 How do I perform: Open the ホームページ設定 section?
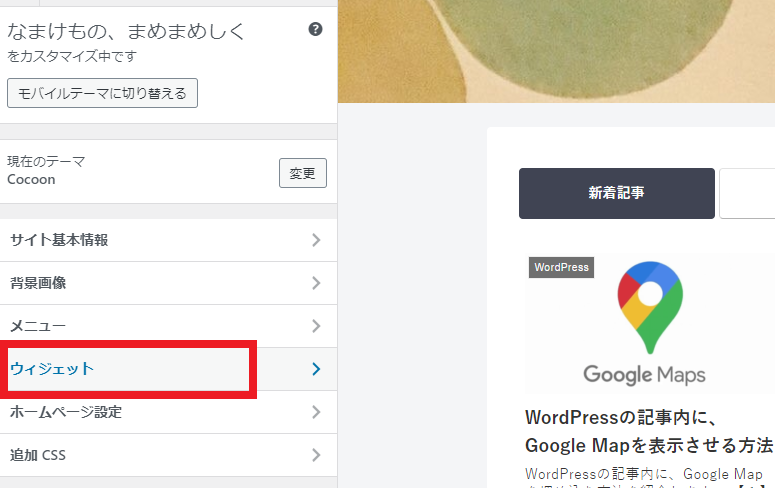(x=169, y=412)
